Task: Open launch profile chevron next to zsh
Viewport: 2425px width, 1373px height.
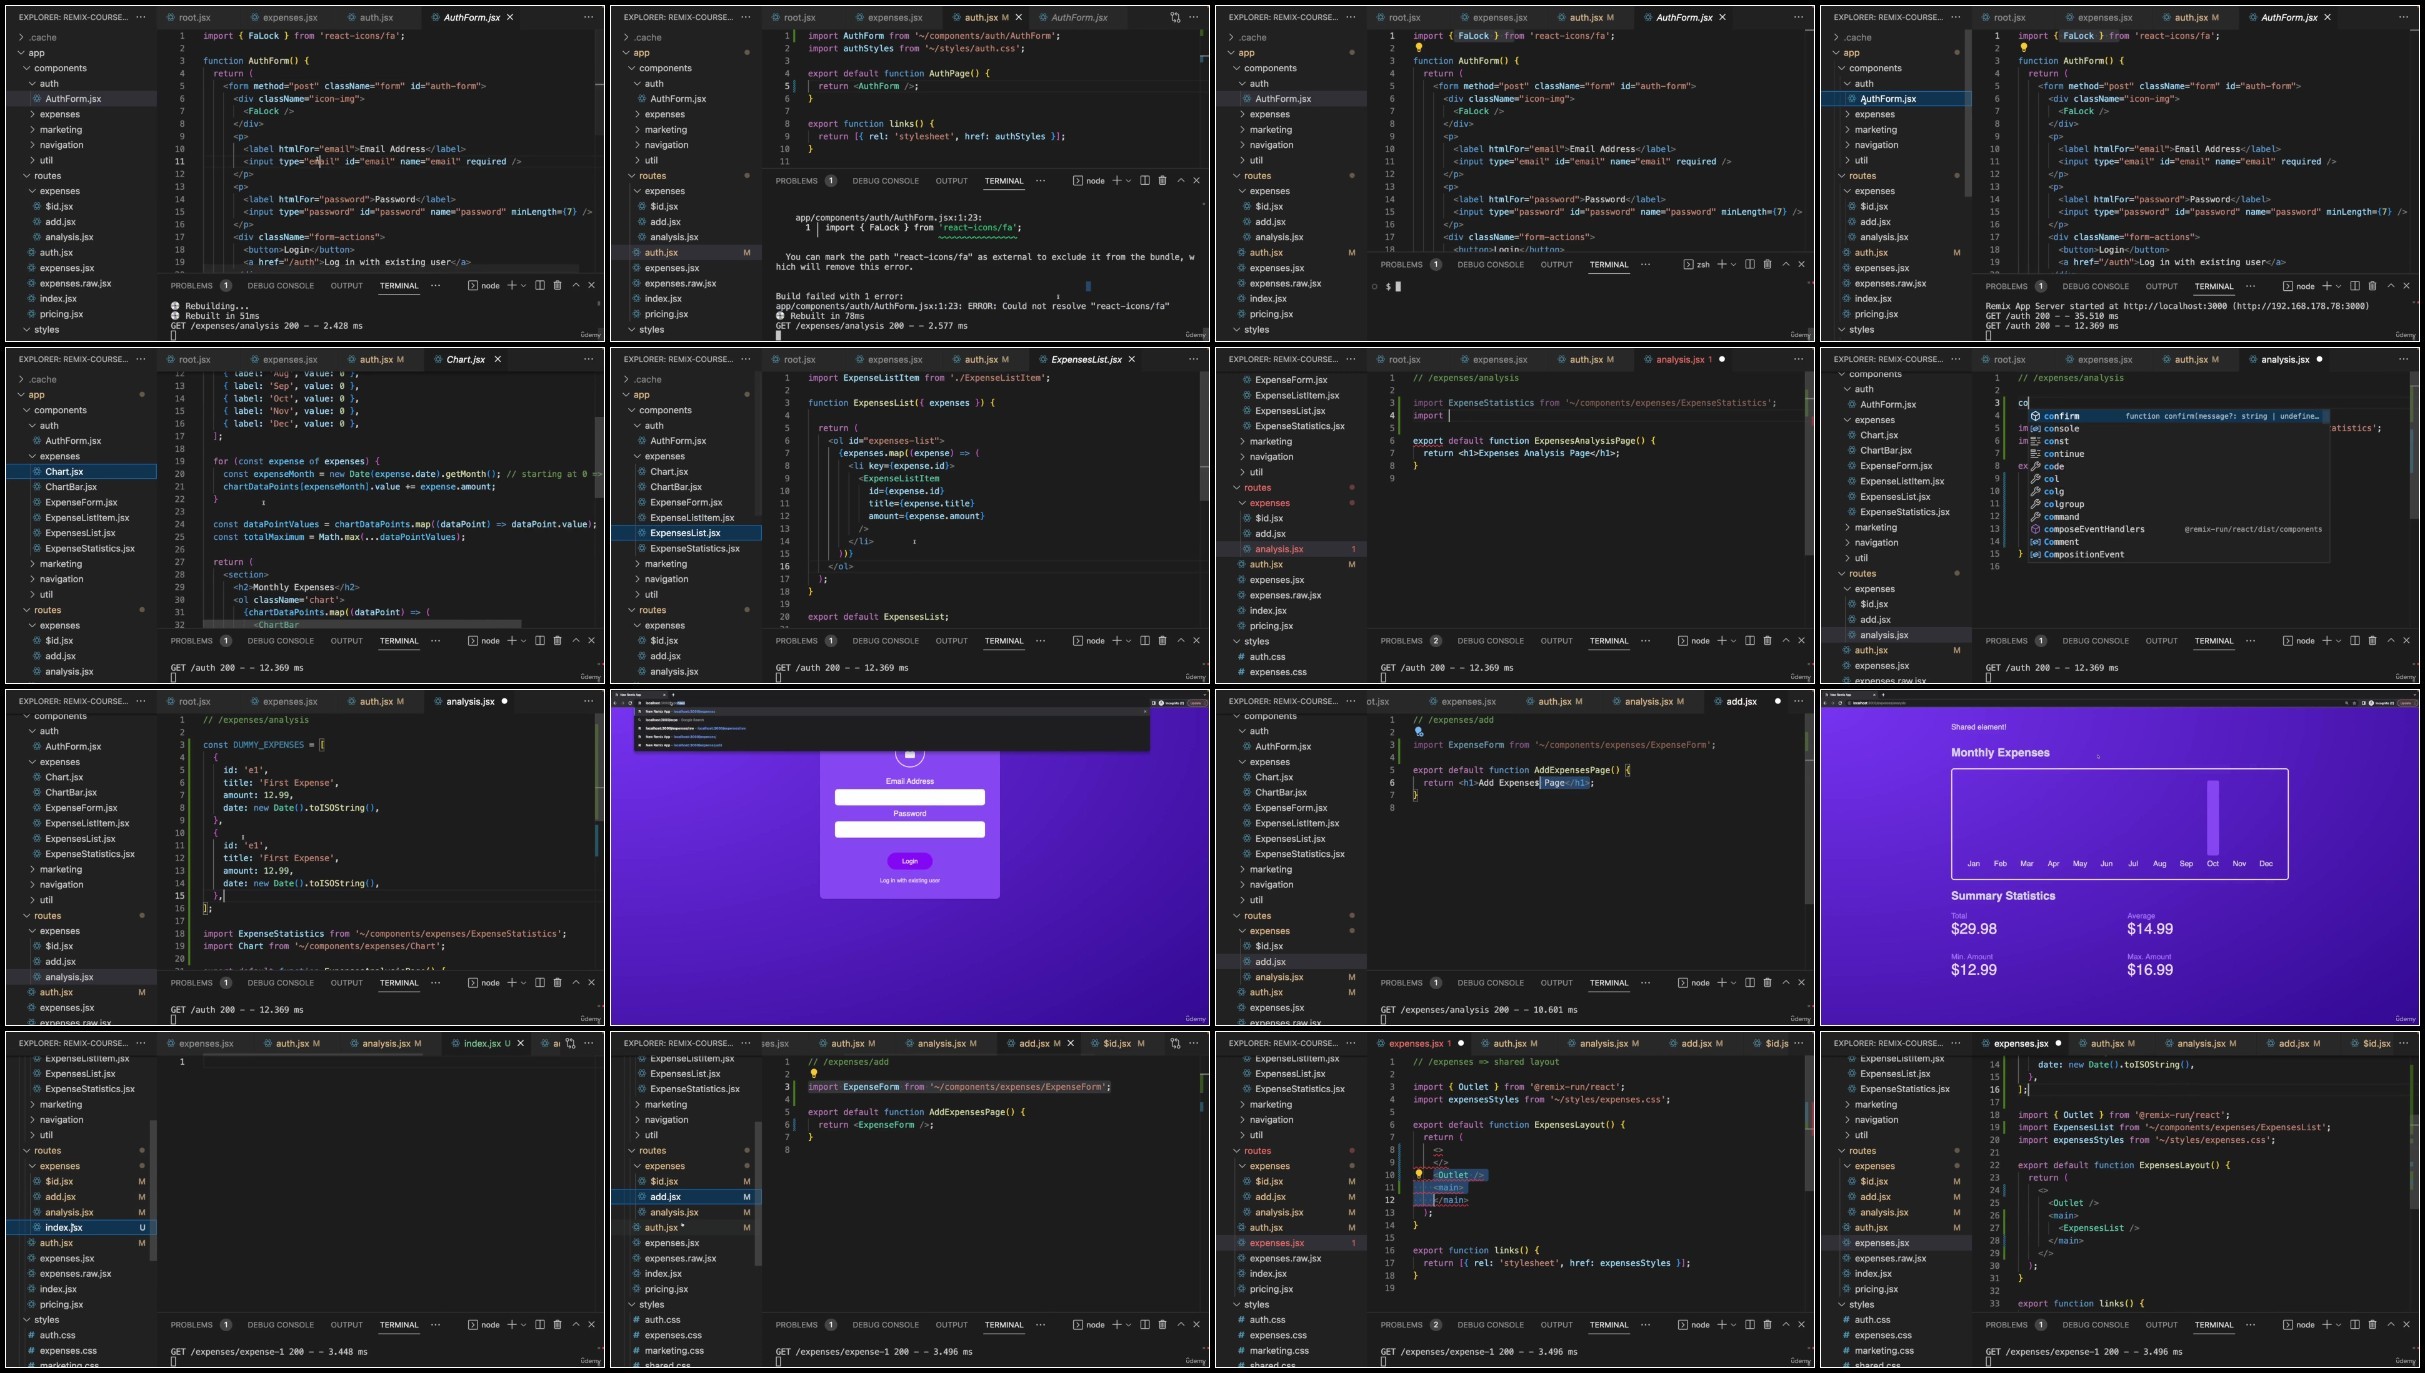Action: (x=1733, y=264)
